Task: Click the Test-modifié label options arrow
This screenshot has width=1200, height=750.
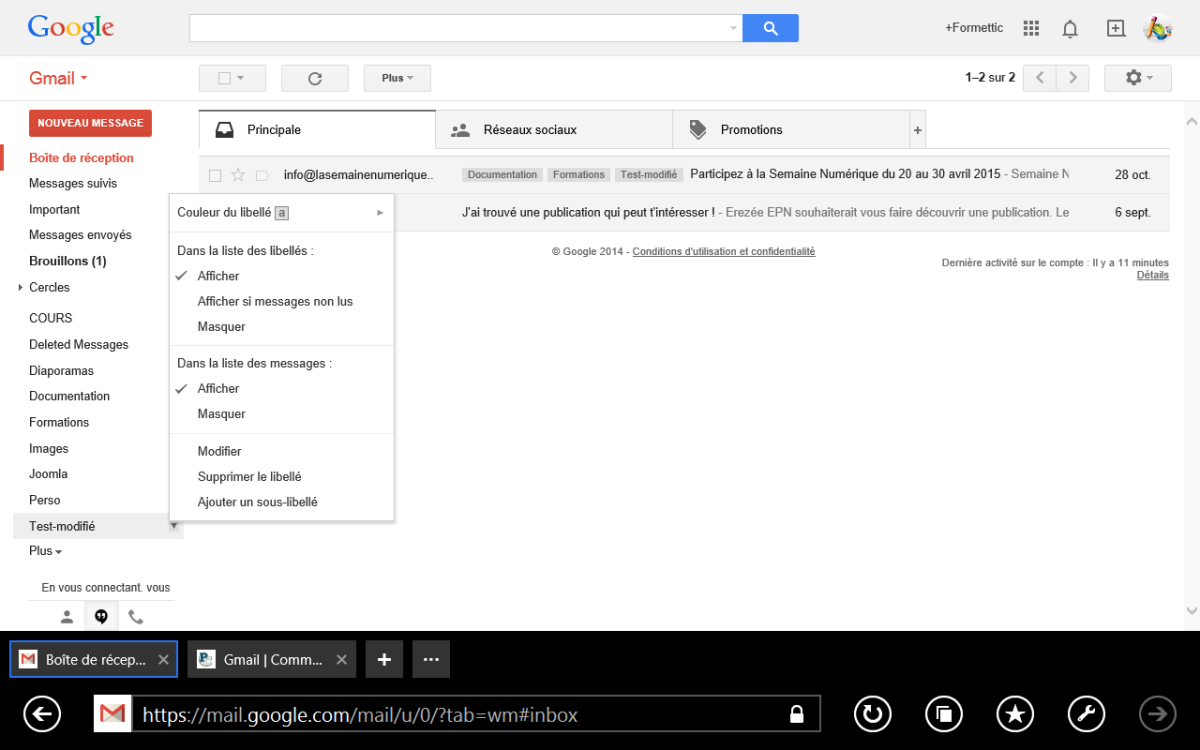Action: pos(174,526)
